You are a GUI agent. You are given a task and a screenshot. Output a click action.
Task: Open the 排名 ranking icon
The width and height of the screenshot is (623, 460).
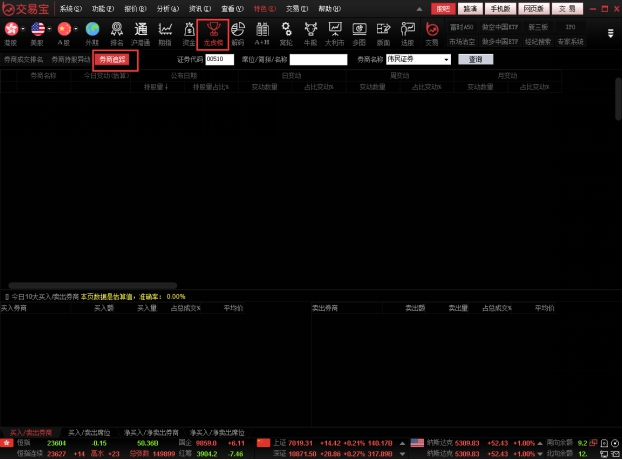[x=117, y=33]
